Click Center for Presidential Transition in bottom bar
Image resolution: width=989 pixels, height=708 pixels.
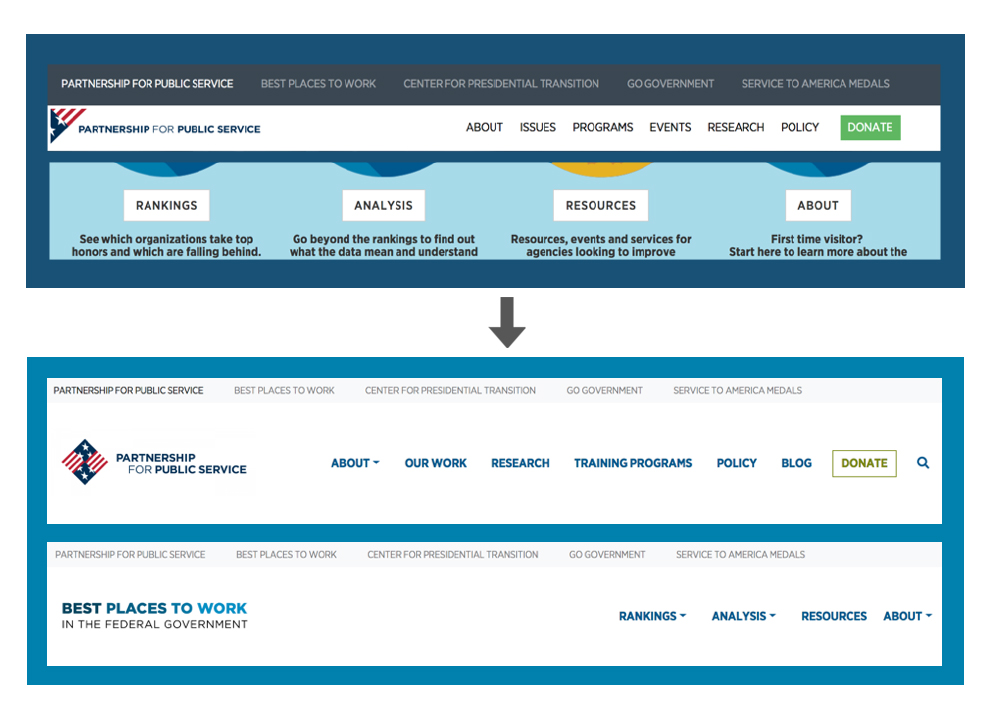pos(453,555)
